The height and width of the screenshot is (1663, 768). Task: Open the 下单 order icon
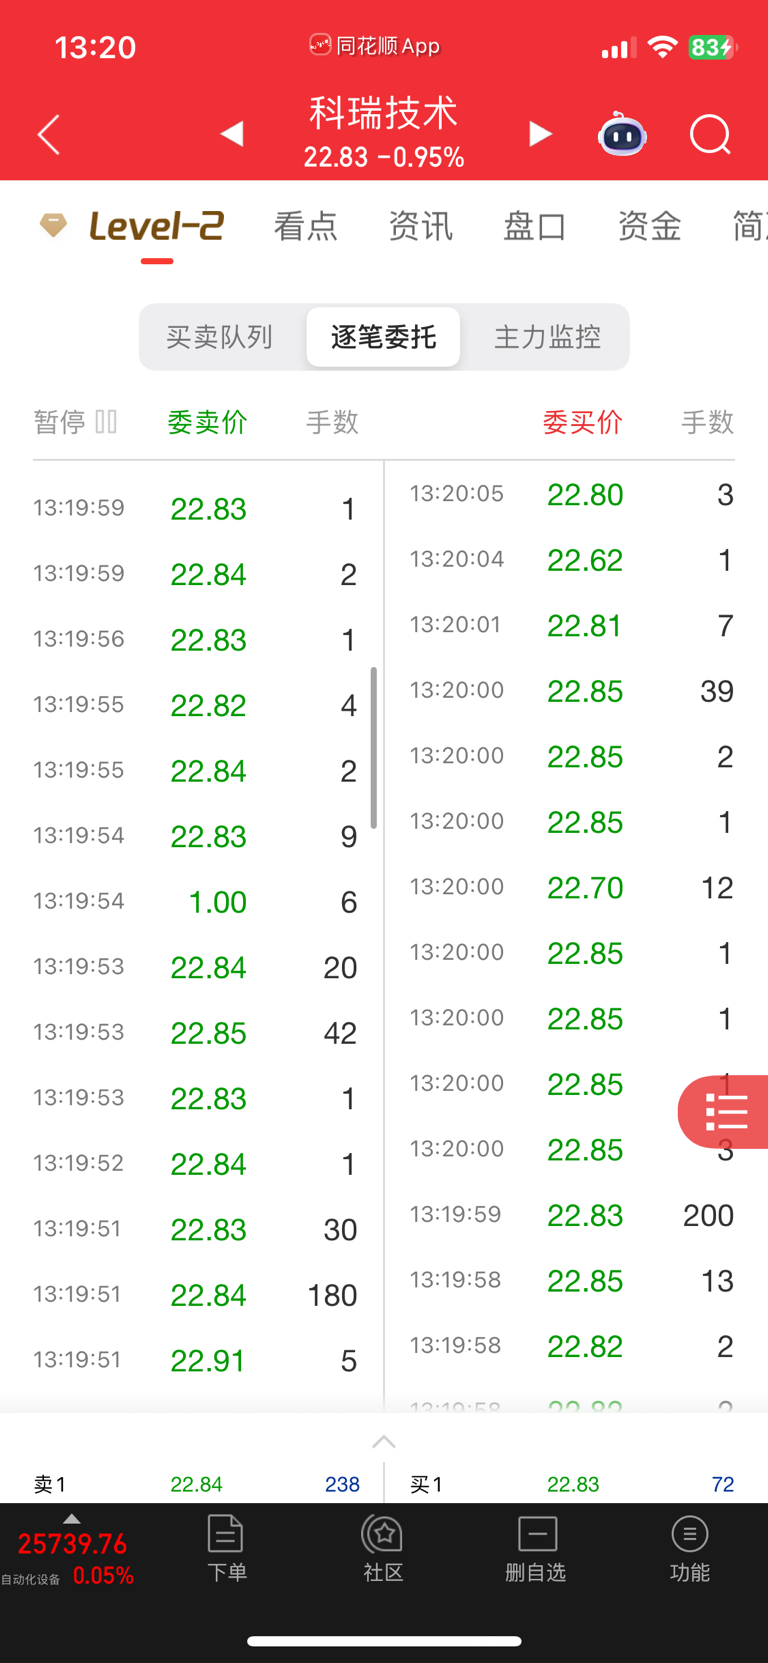pos(226,1548)
